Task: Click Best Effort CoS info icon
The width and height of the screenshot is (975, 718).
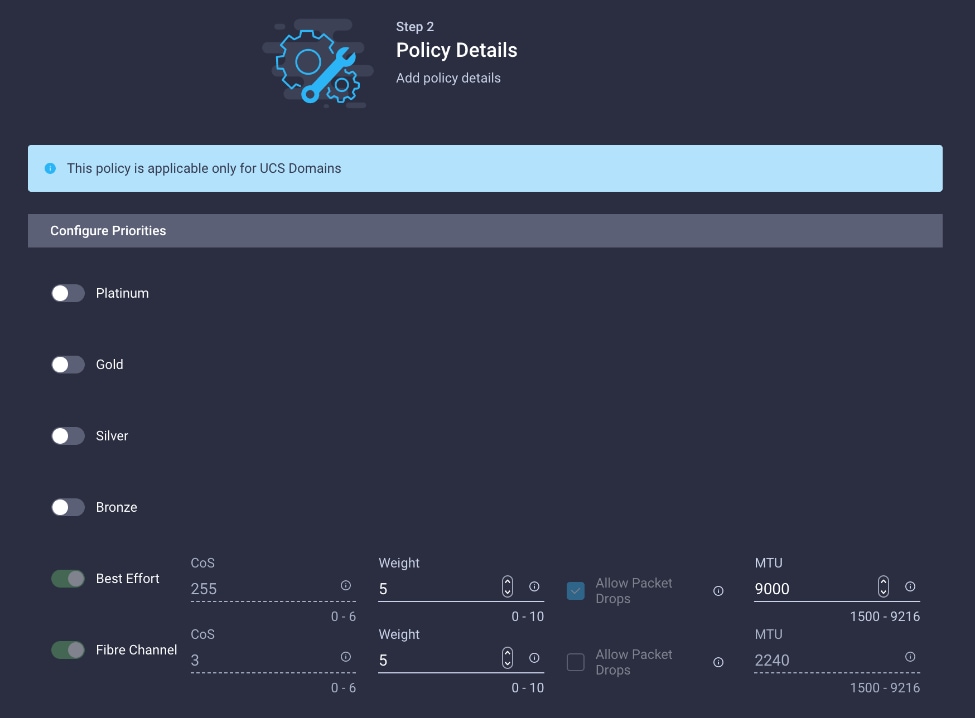Action: pyautogui.click(x=346, y=586)
